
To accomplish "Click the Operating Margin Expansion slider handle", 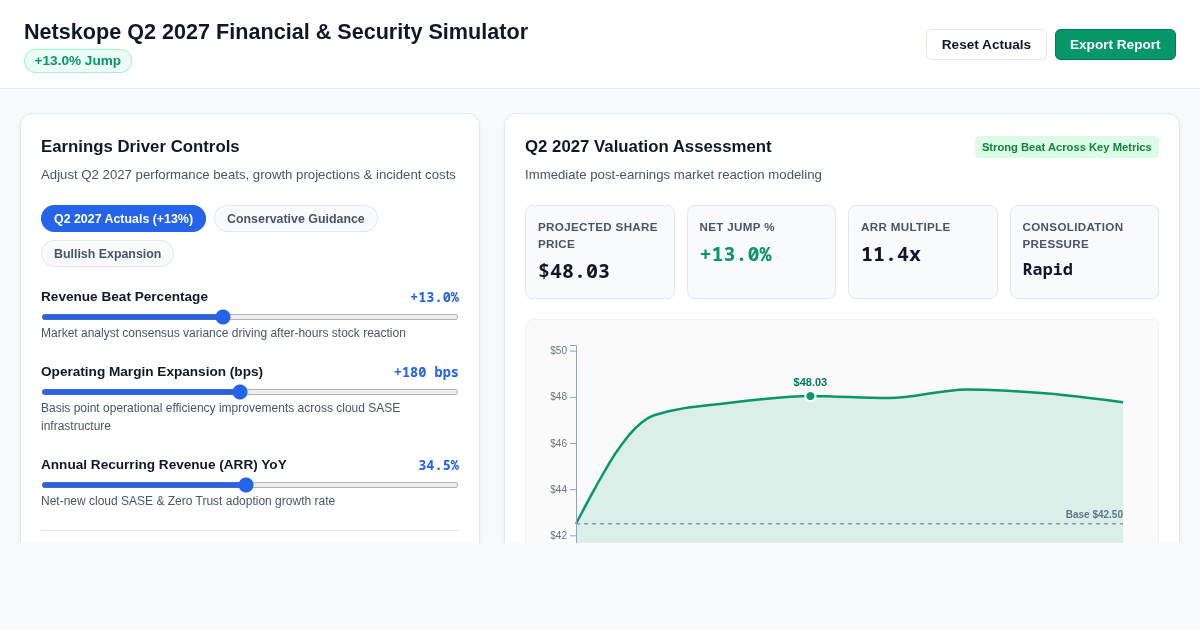I will click(240, 392).
